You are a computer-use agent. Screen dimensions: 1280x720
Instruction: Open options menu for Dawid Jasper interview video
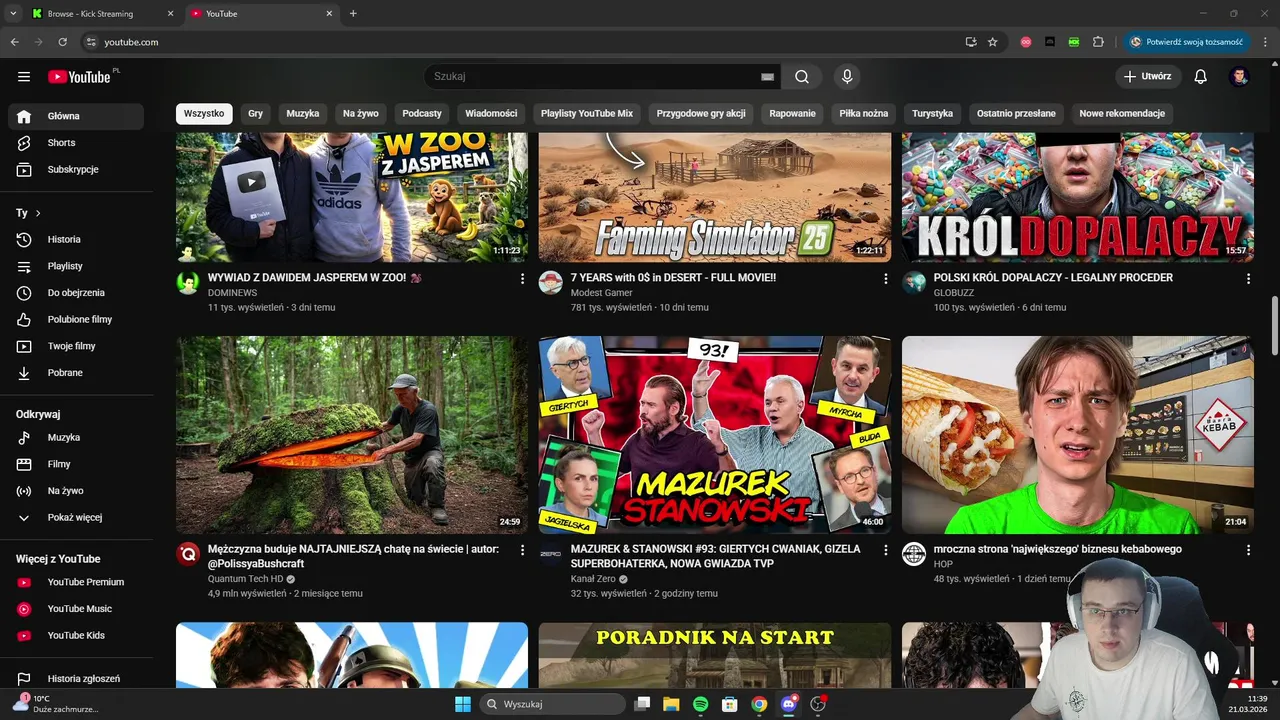pos(522,279)
